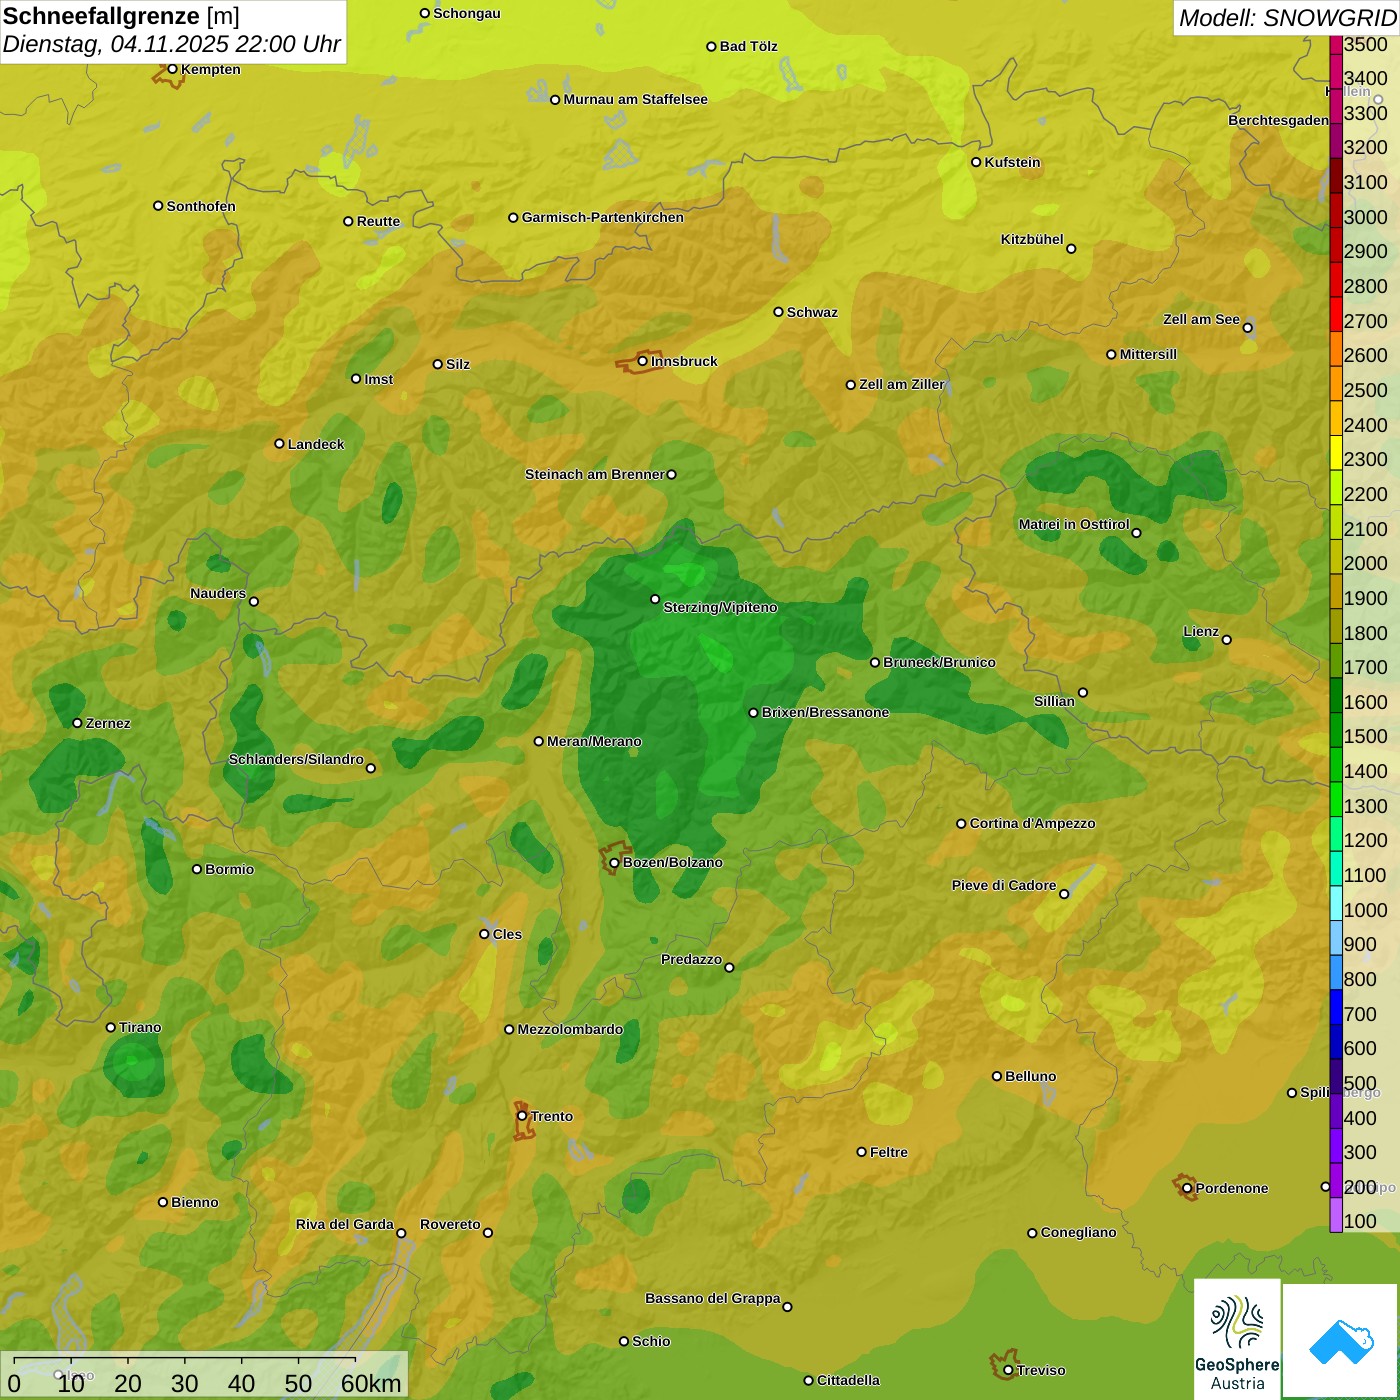
Task: Click the Schneefallgrenze [m] title
Action: [x=121, y=16]
